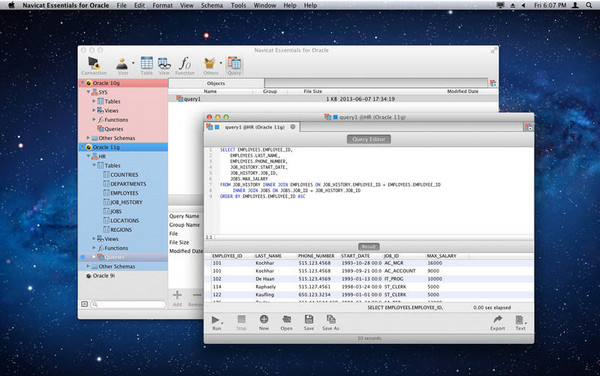Select the Table toolbar icon
Screen dimensions: 600x376
(x=147, y=66)
